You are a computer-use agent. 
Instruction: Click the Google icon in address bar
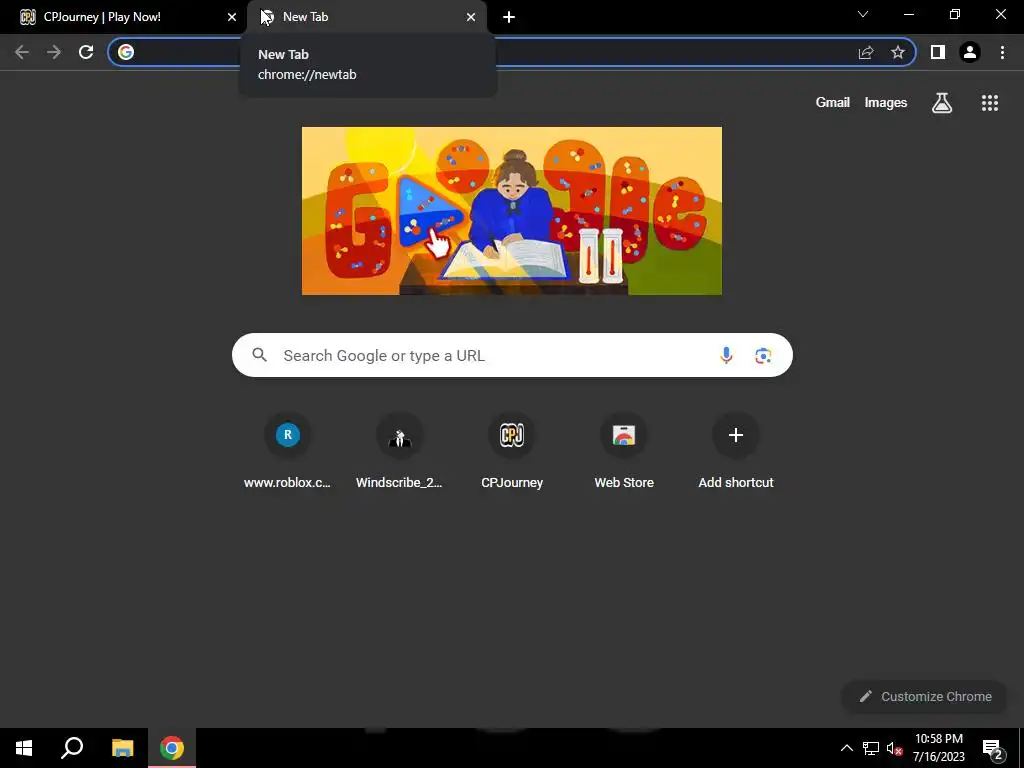coord(126,52)
